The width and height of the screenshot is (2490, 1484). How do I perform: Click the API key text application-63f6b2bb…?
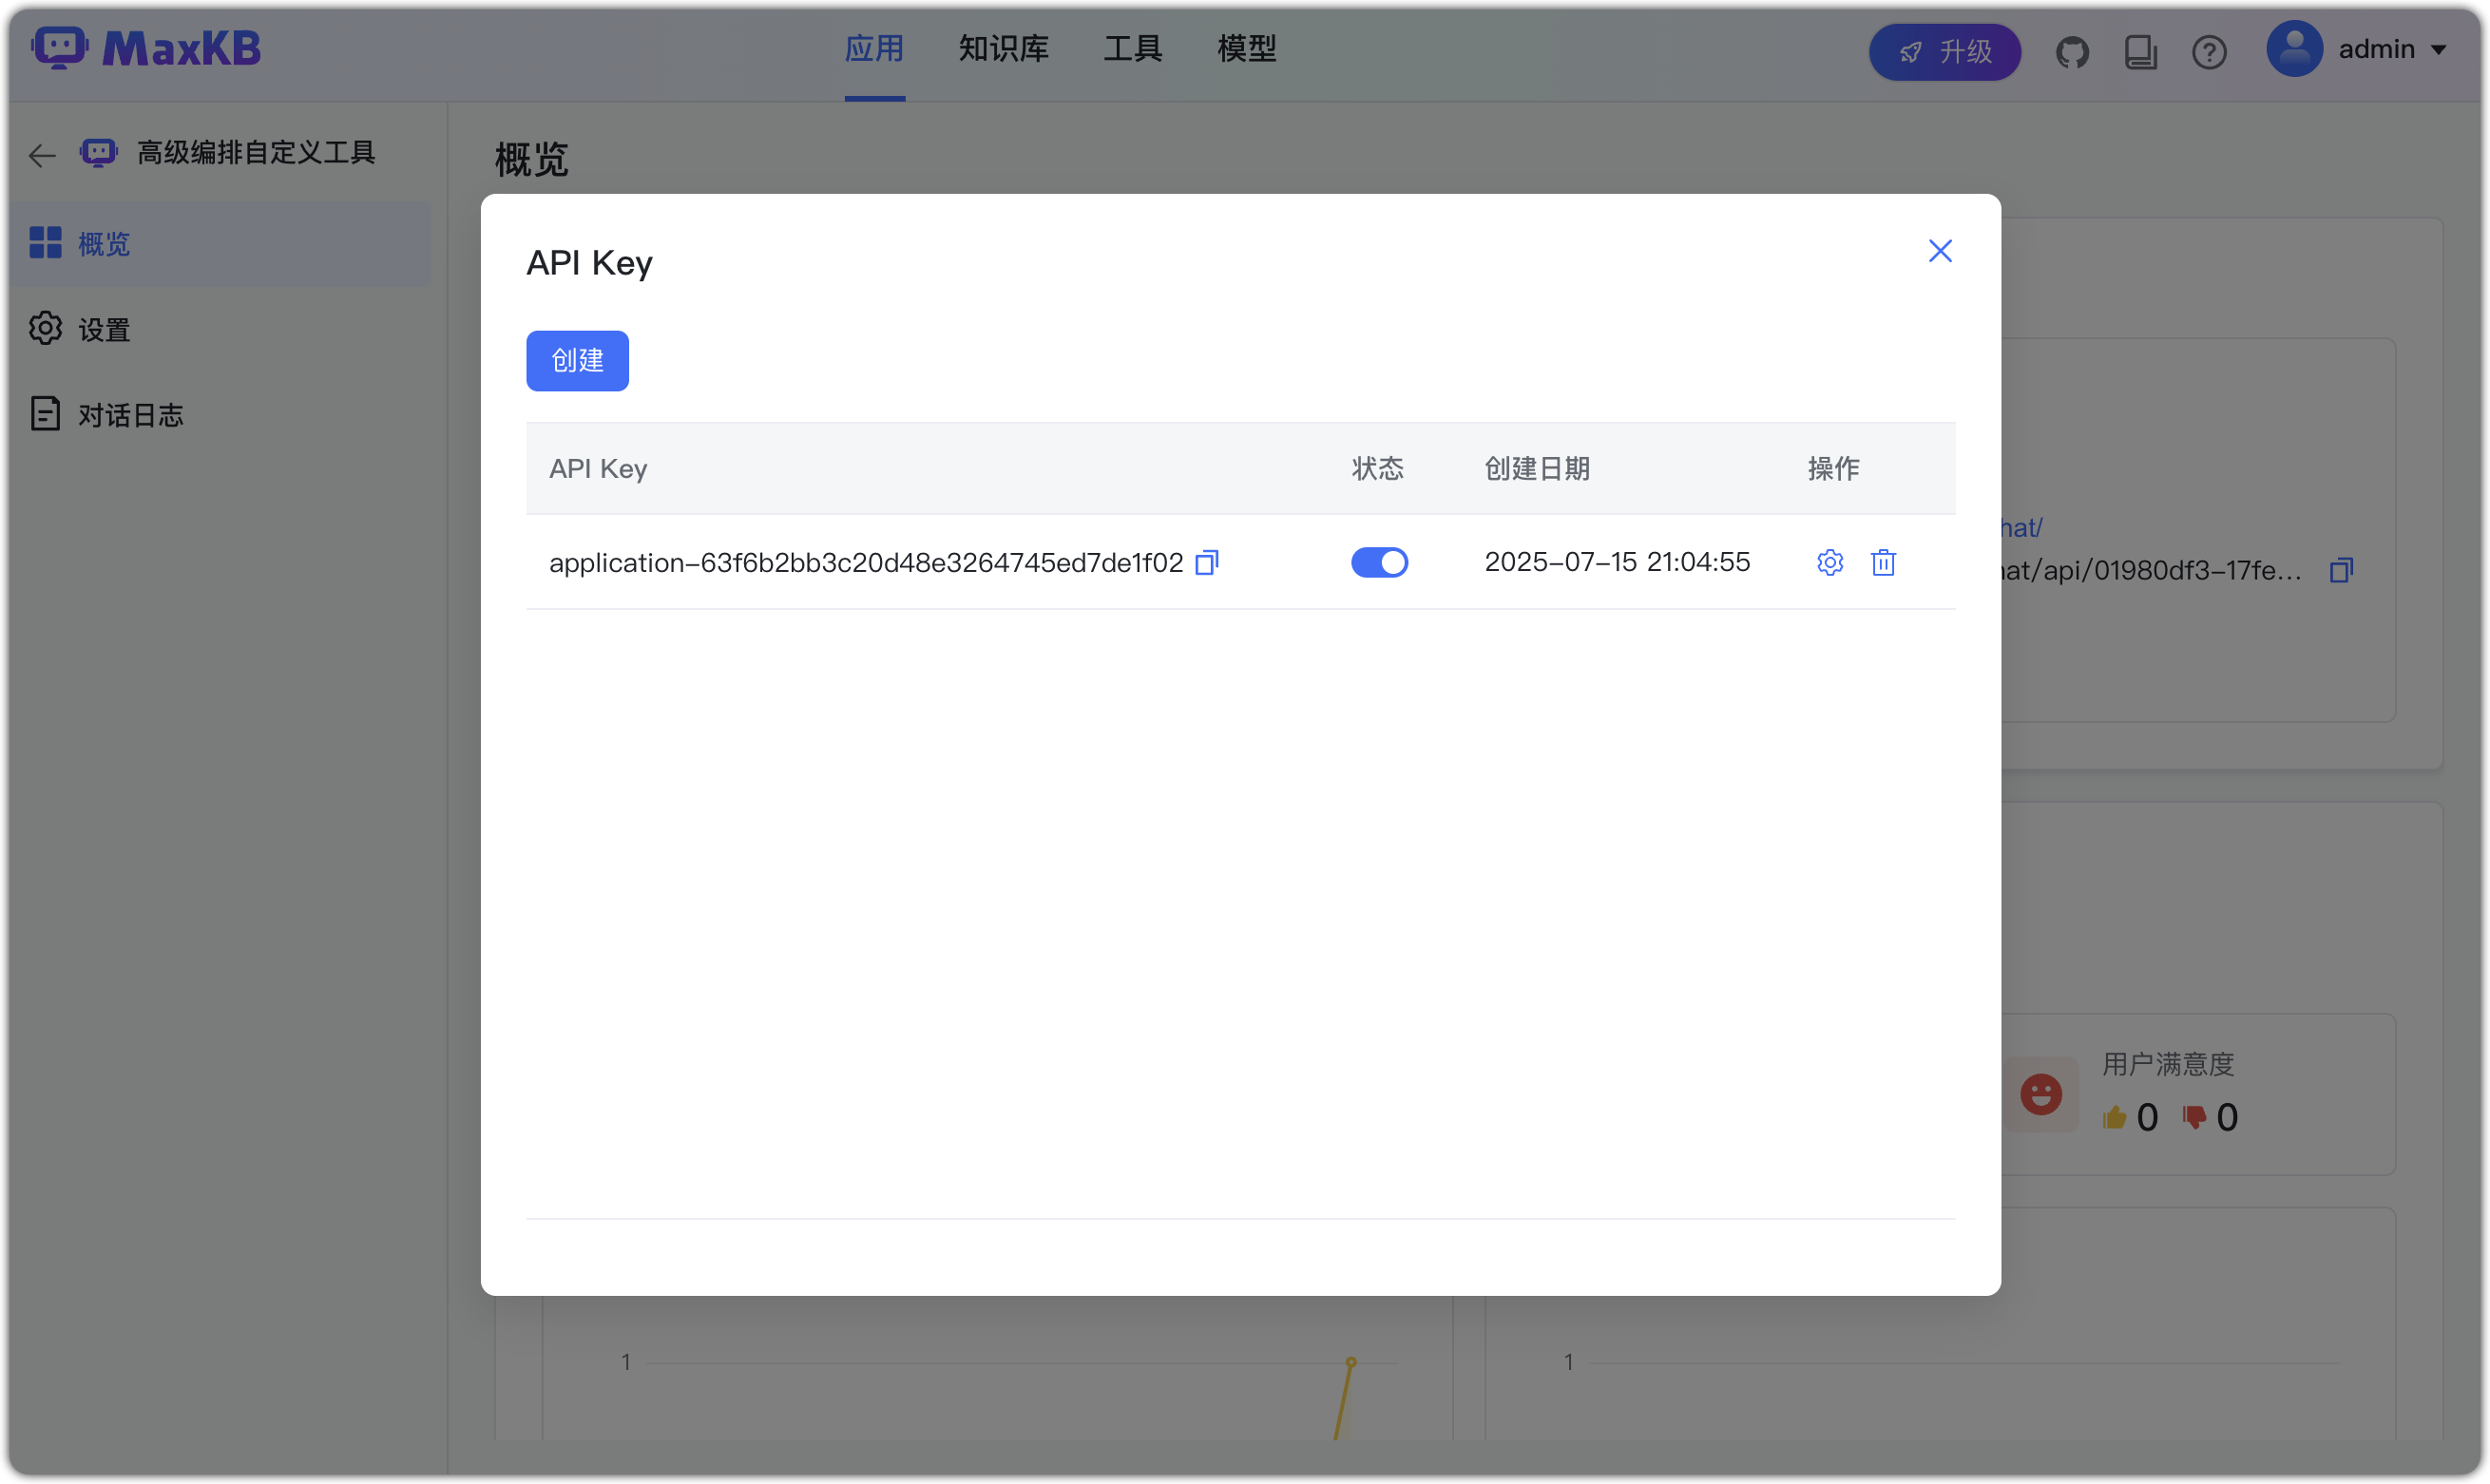(x=866, y=563)
